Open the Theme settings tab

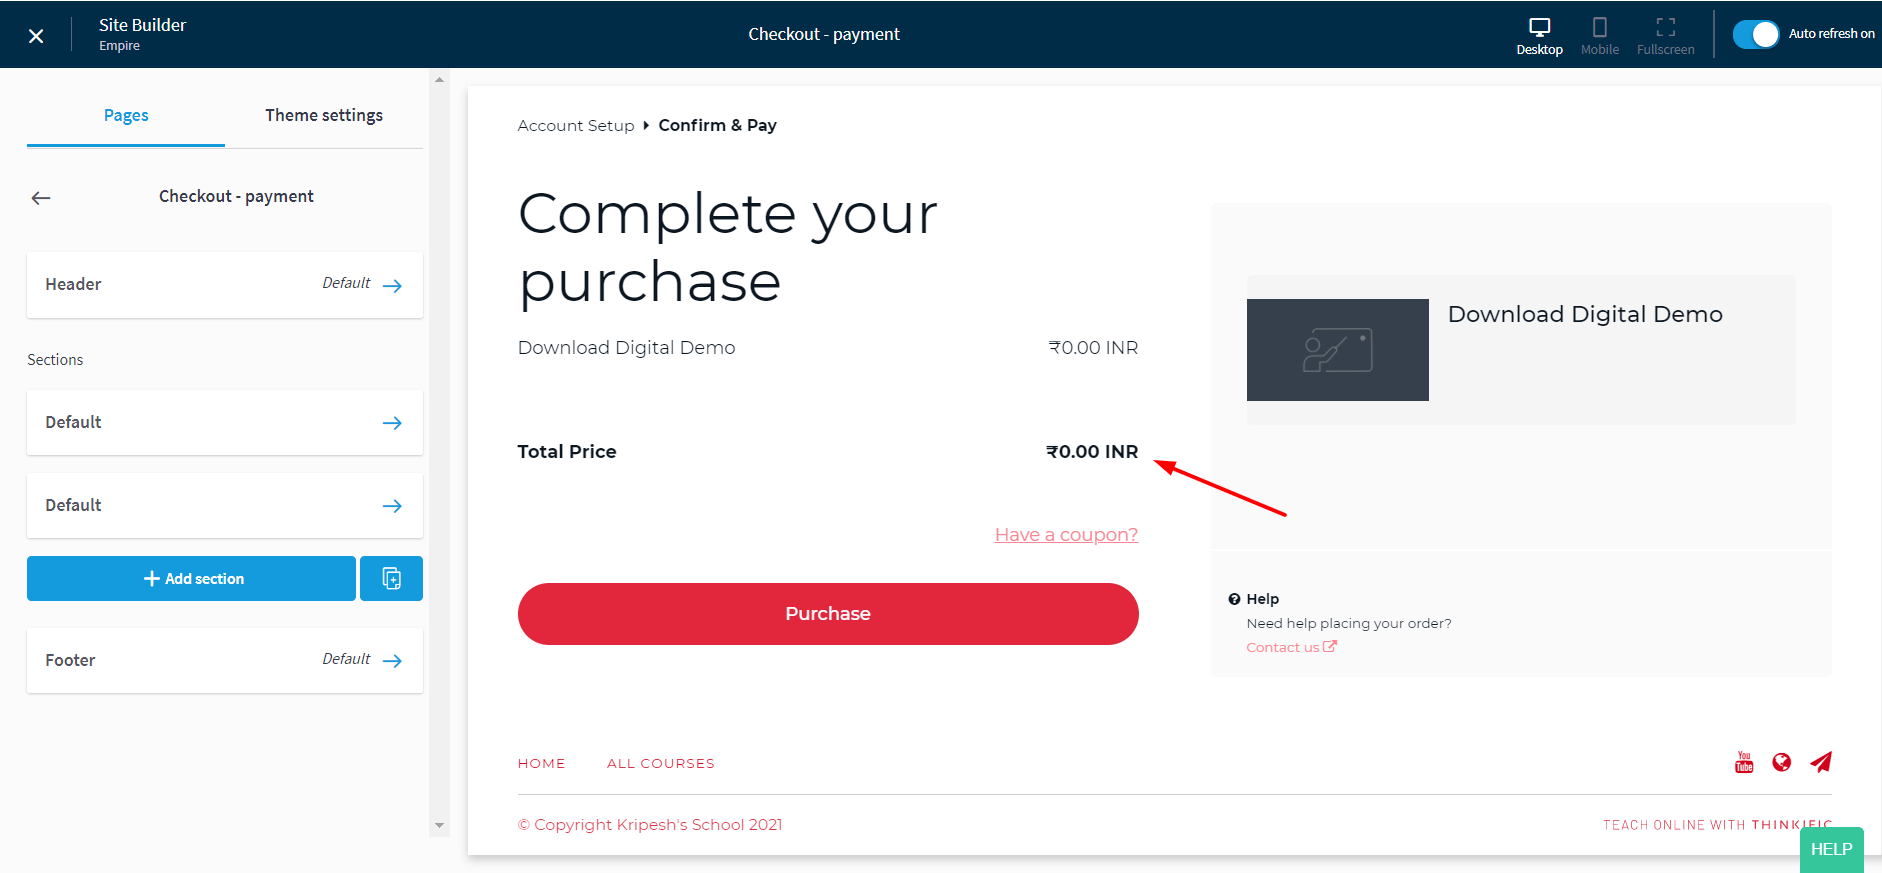323,116
